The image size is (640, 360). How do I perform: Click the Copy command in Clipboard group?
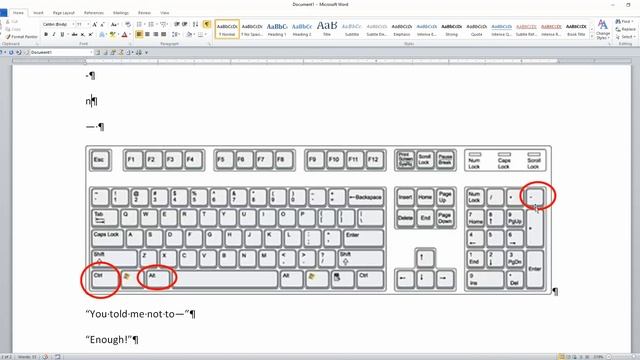[13, 29]
